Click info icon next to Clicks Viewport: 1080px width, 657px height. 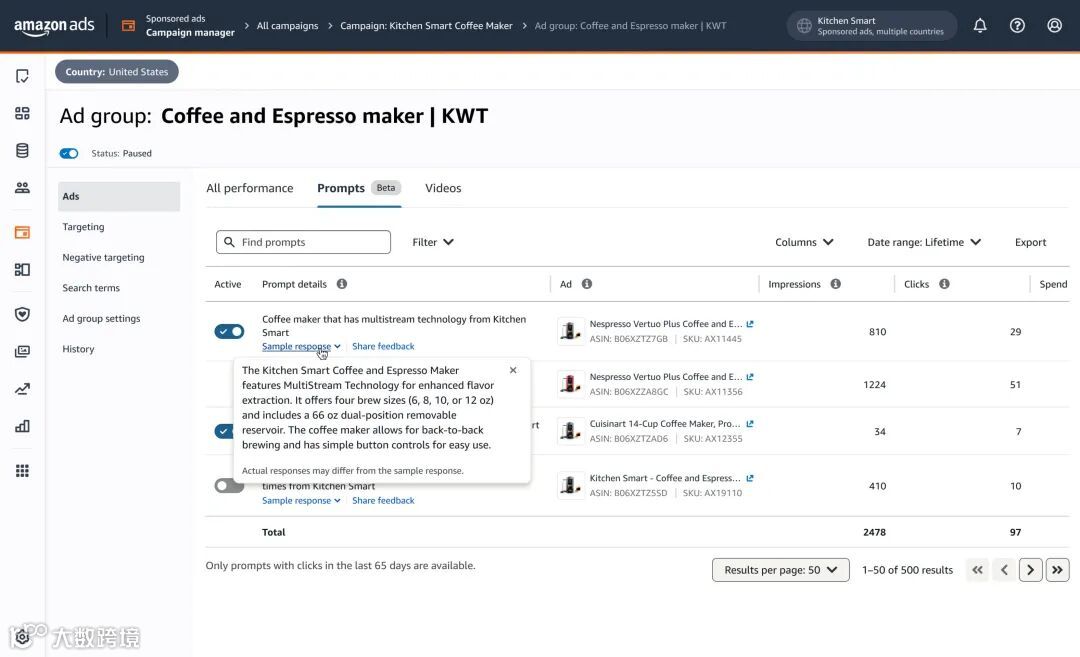(944, 284)
